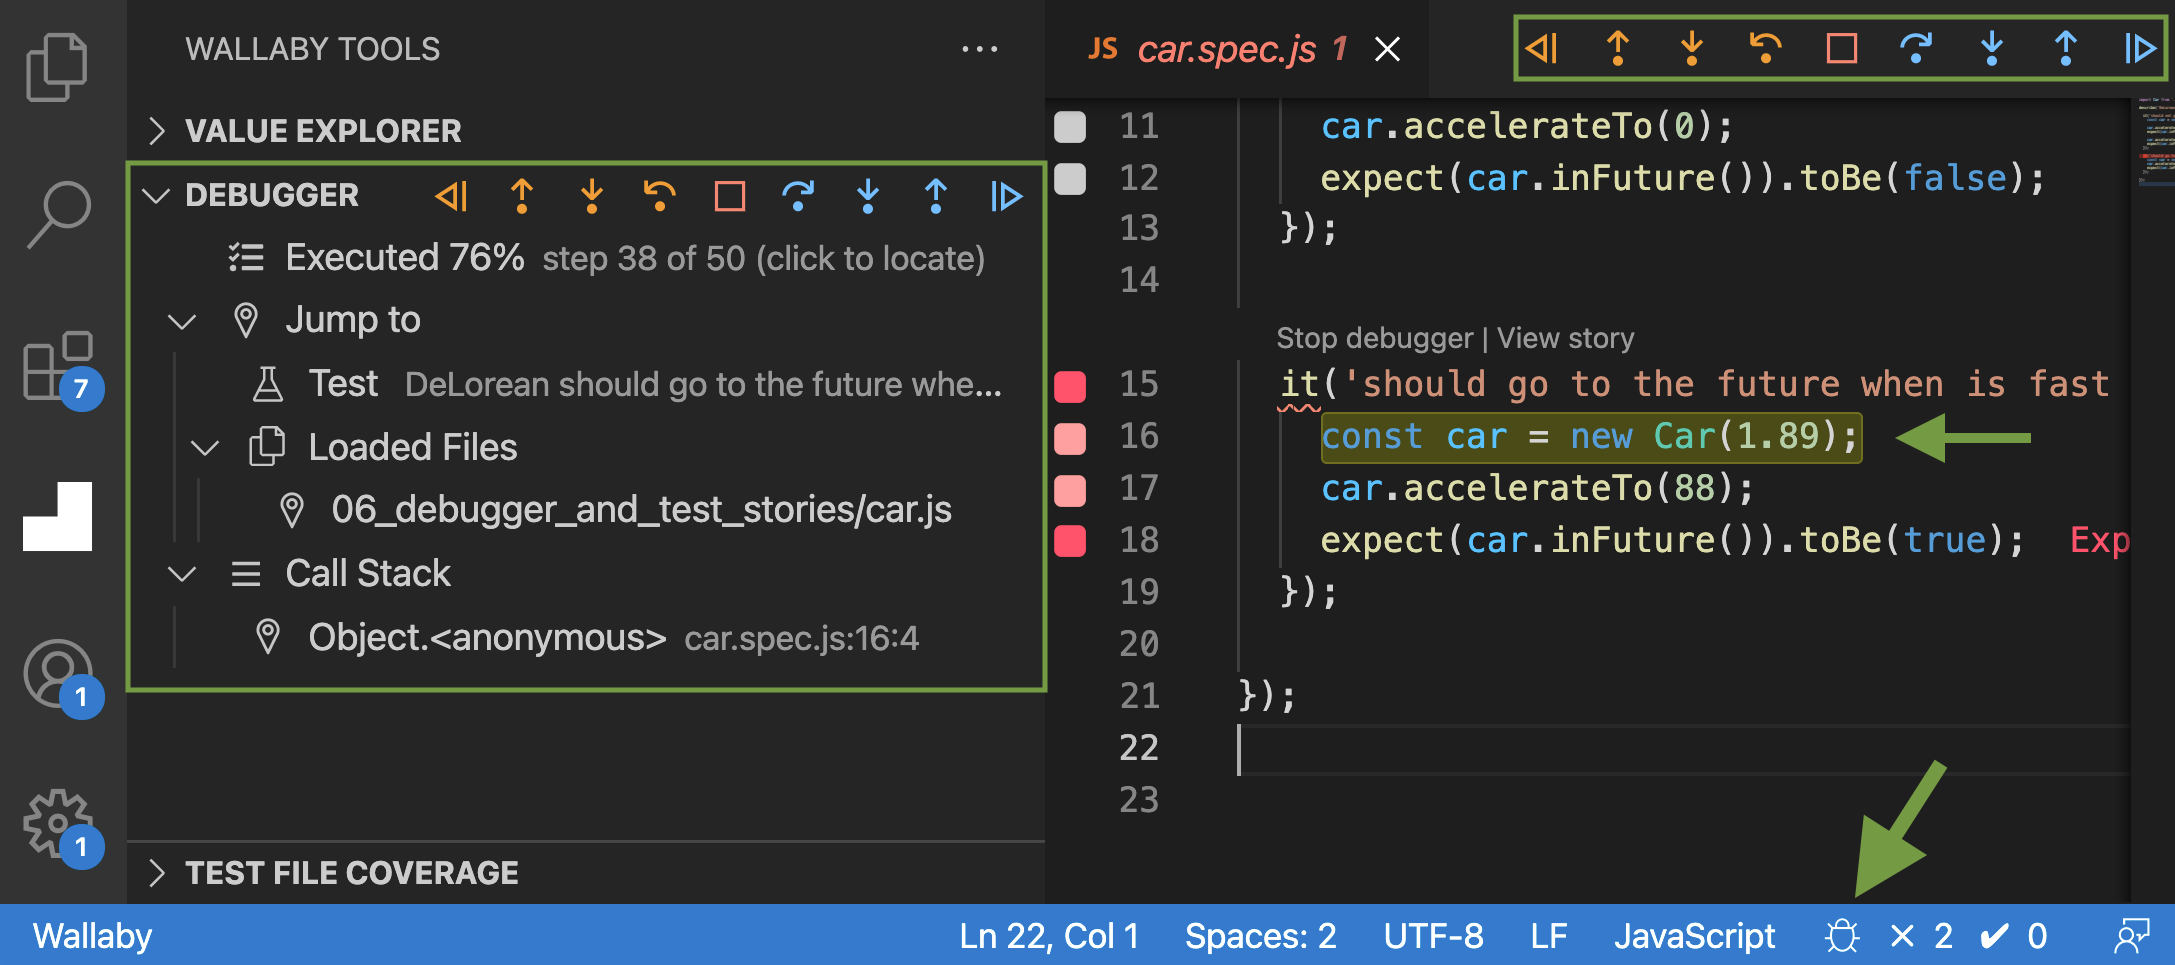Open Search in the activity bar

point(57,213)
